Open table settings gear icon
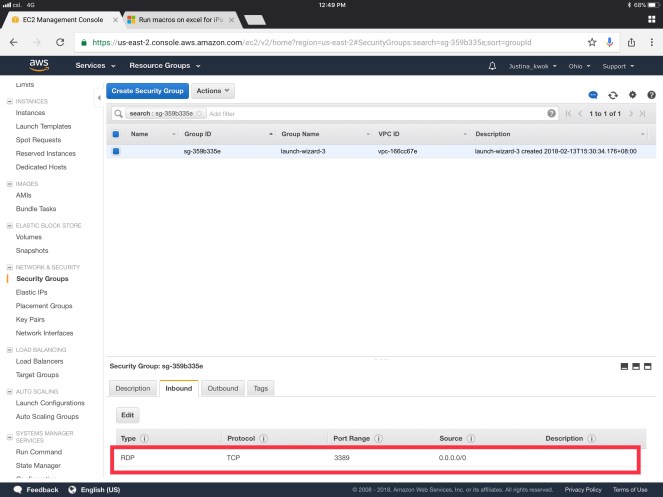Screen dimensions: 663x497 point(632,94)
